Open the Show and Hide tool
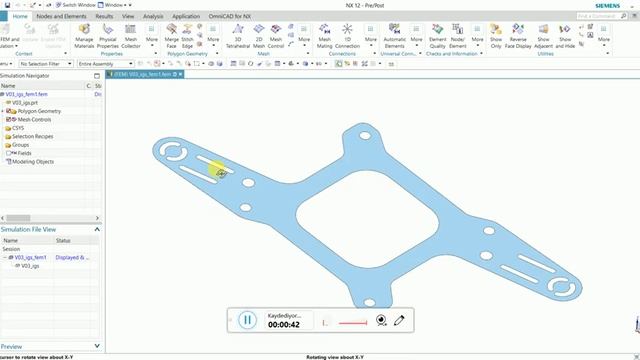The height and width of the screenshot is (360, 640). pyautogui.click(x=565, y=36)
